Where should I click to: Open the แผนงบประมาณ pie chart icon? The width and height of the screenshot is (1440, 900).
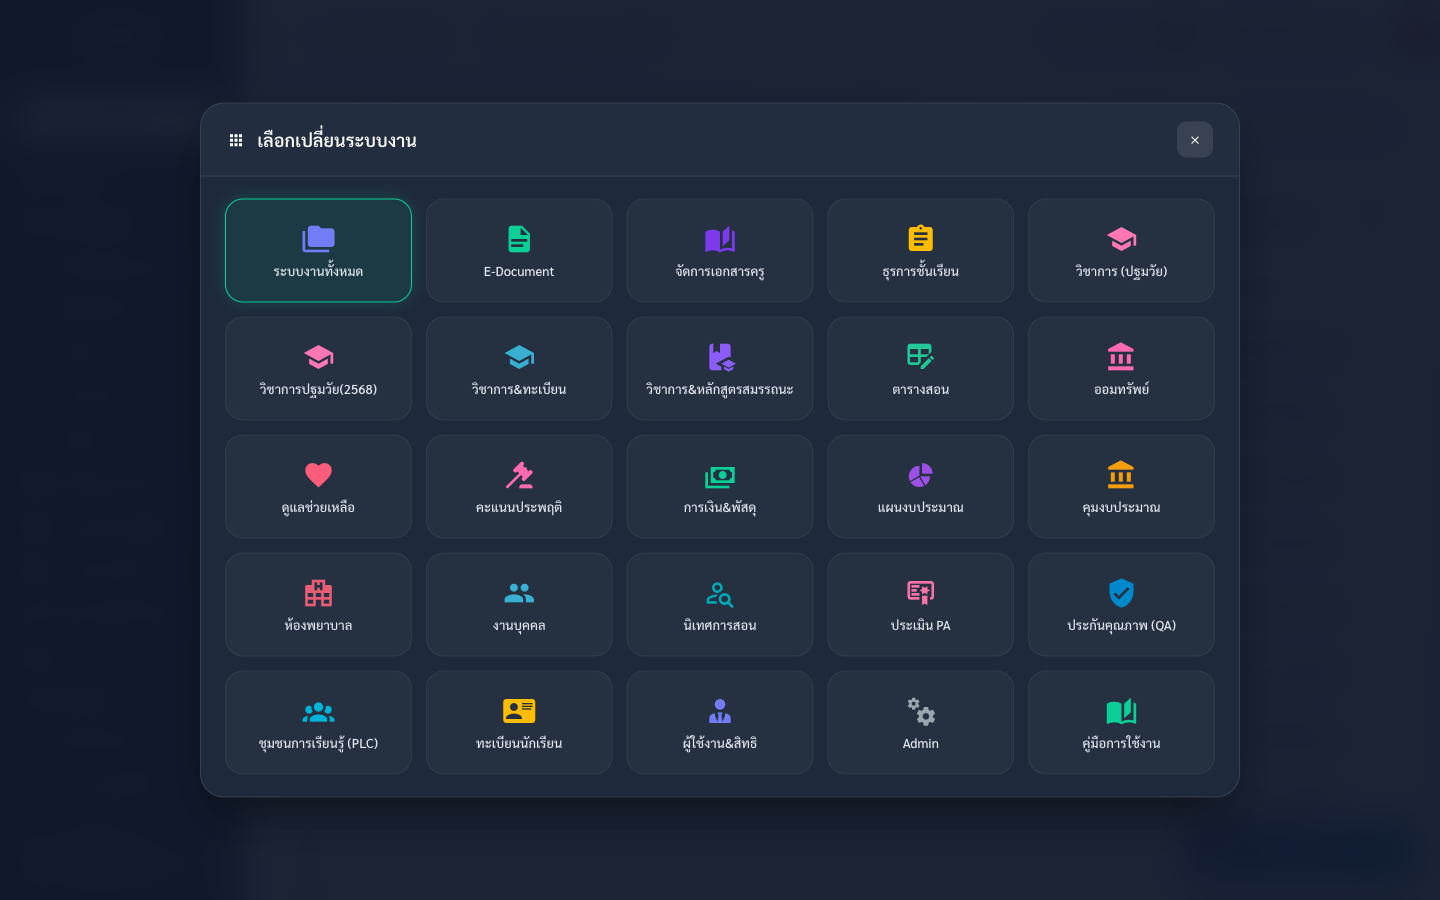(x=920, y=475)
